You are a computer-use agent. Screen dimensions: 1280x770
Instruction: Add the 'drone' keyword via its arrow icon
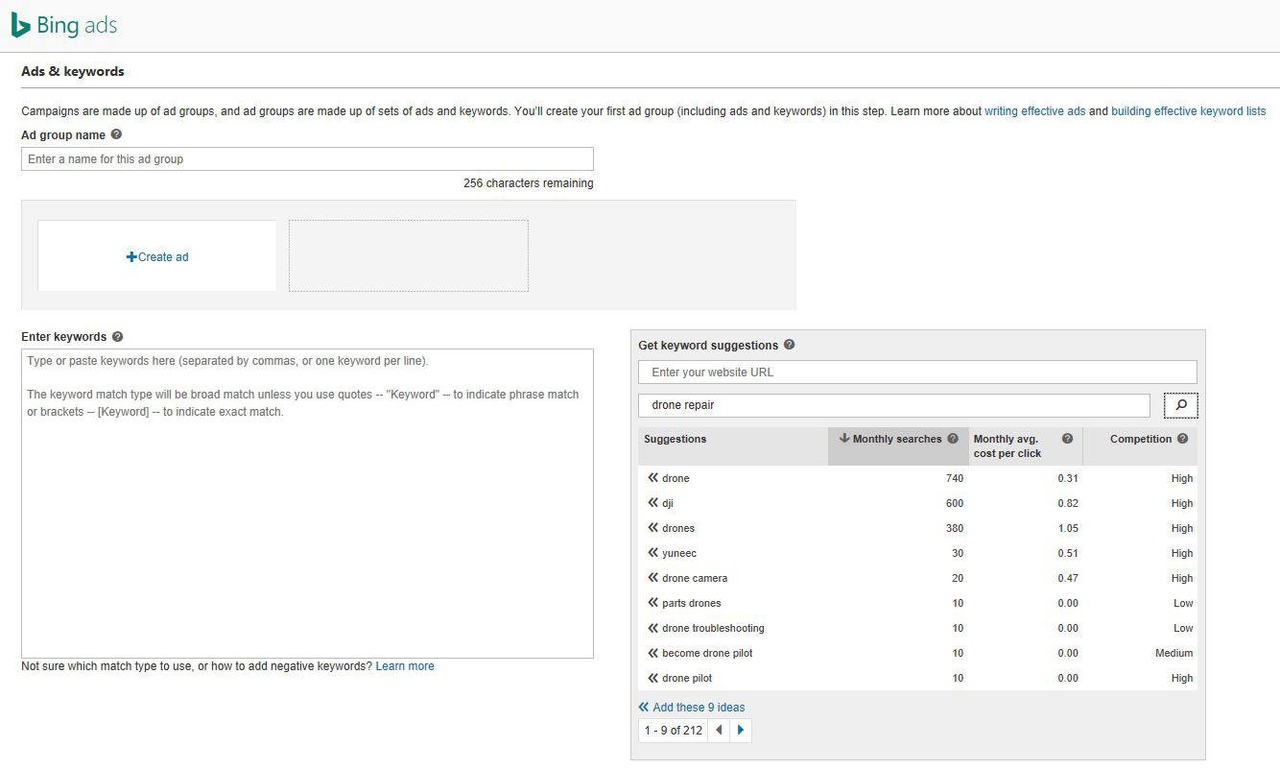653,478
